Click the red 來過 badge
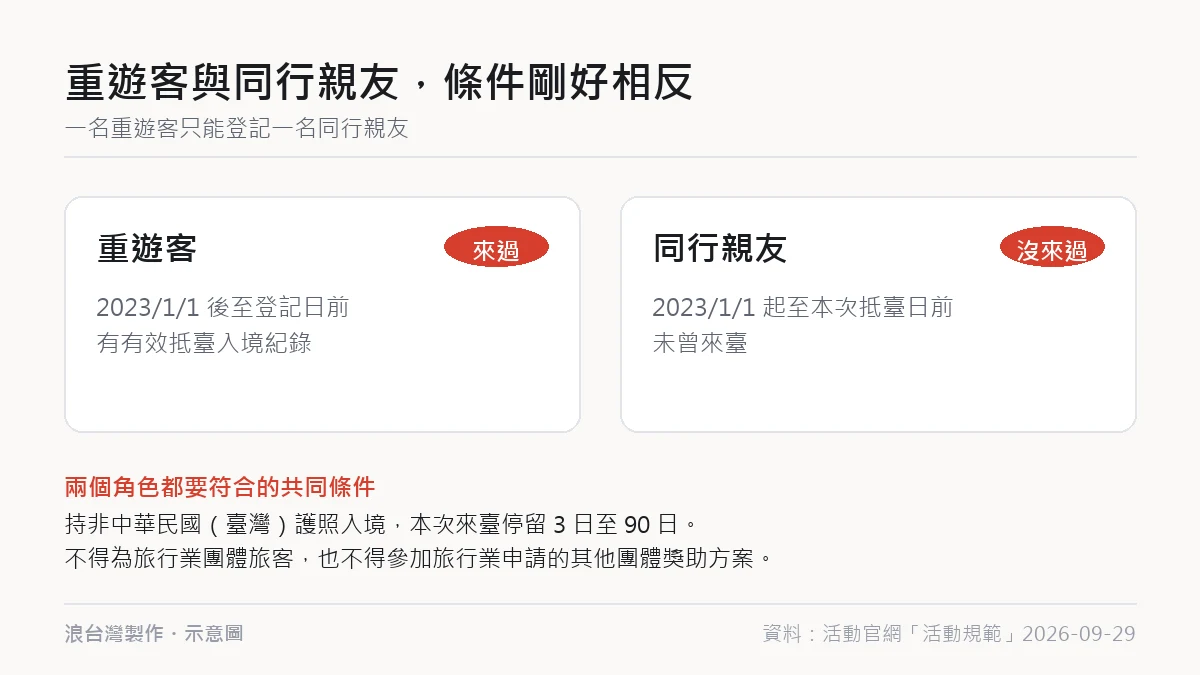 pos(496,247)
